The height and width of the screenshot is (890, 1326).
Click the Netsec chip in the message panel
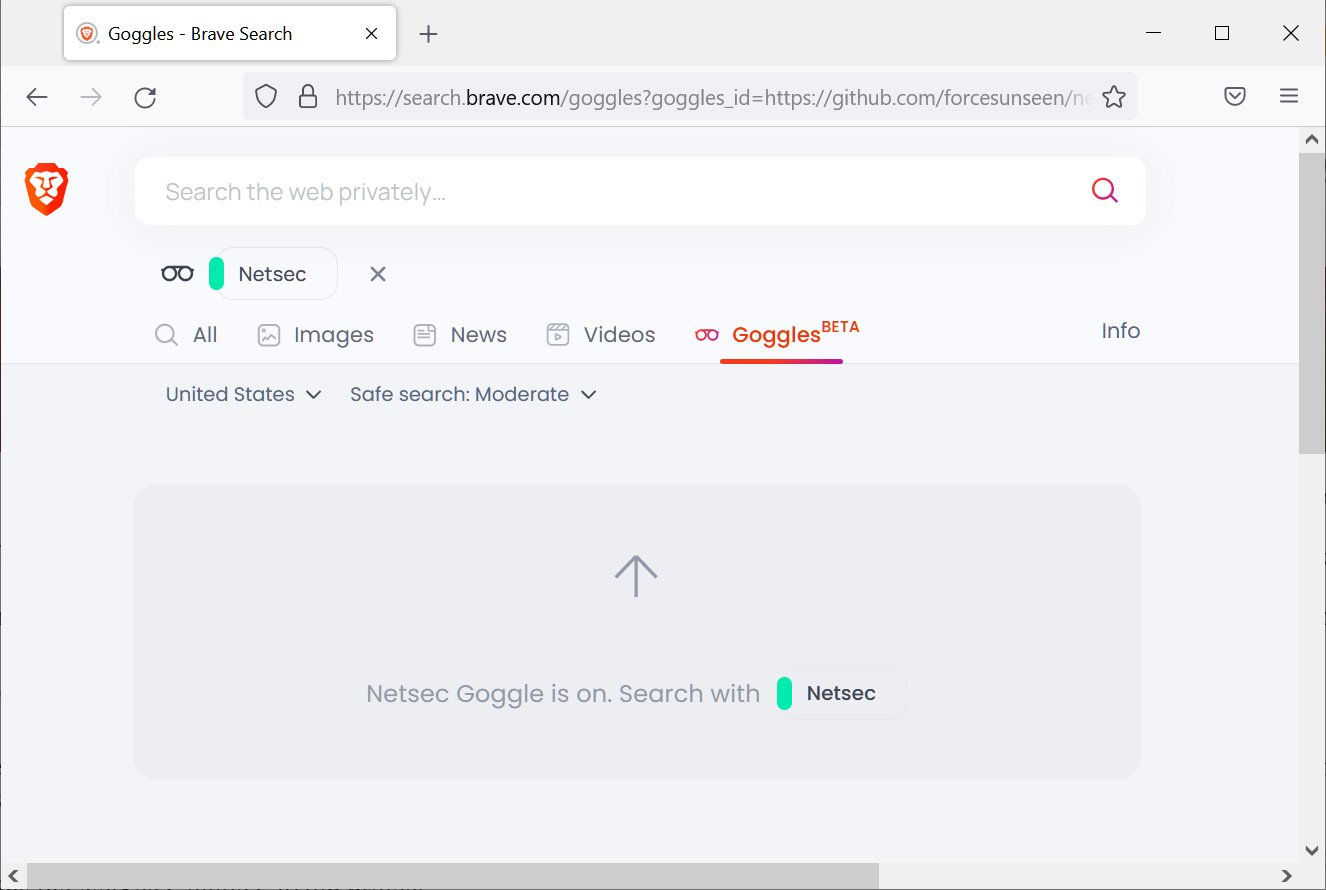click(840, 693)
